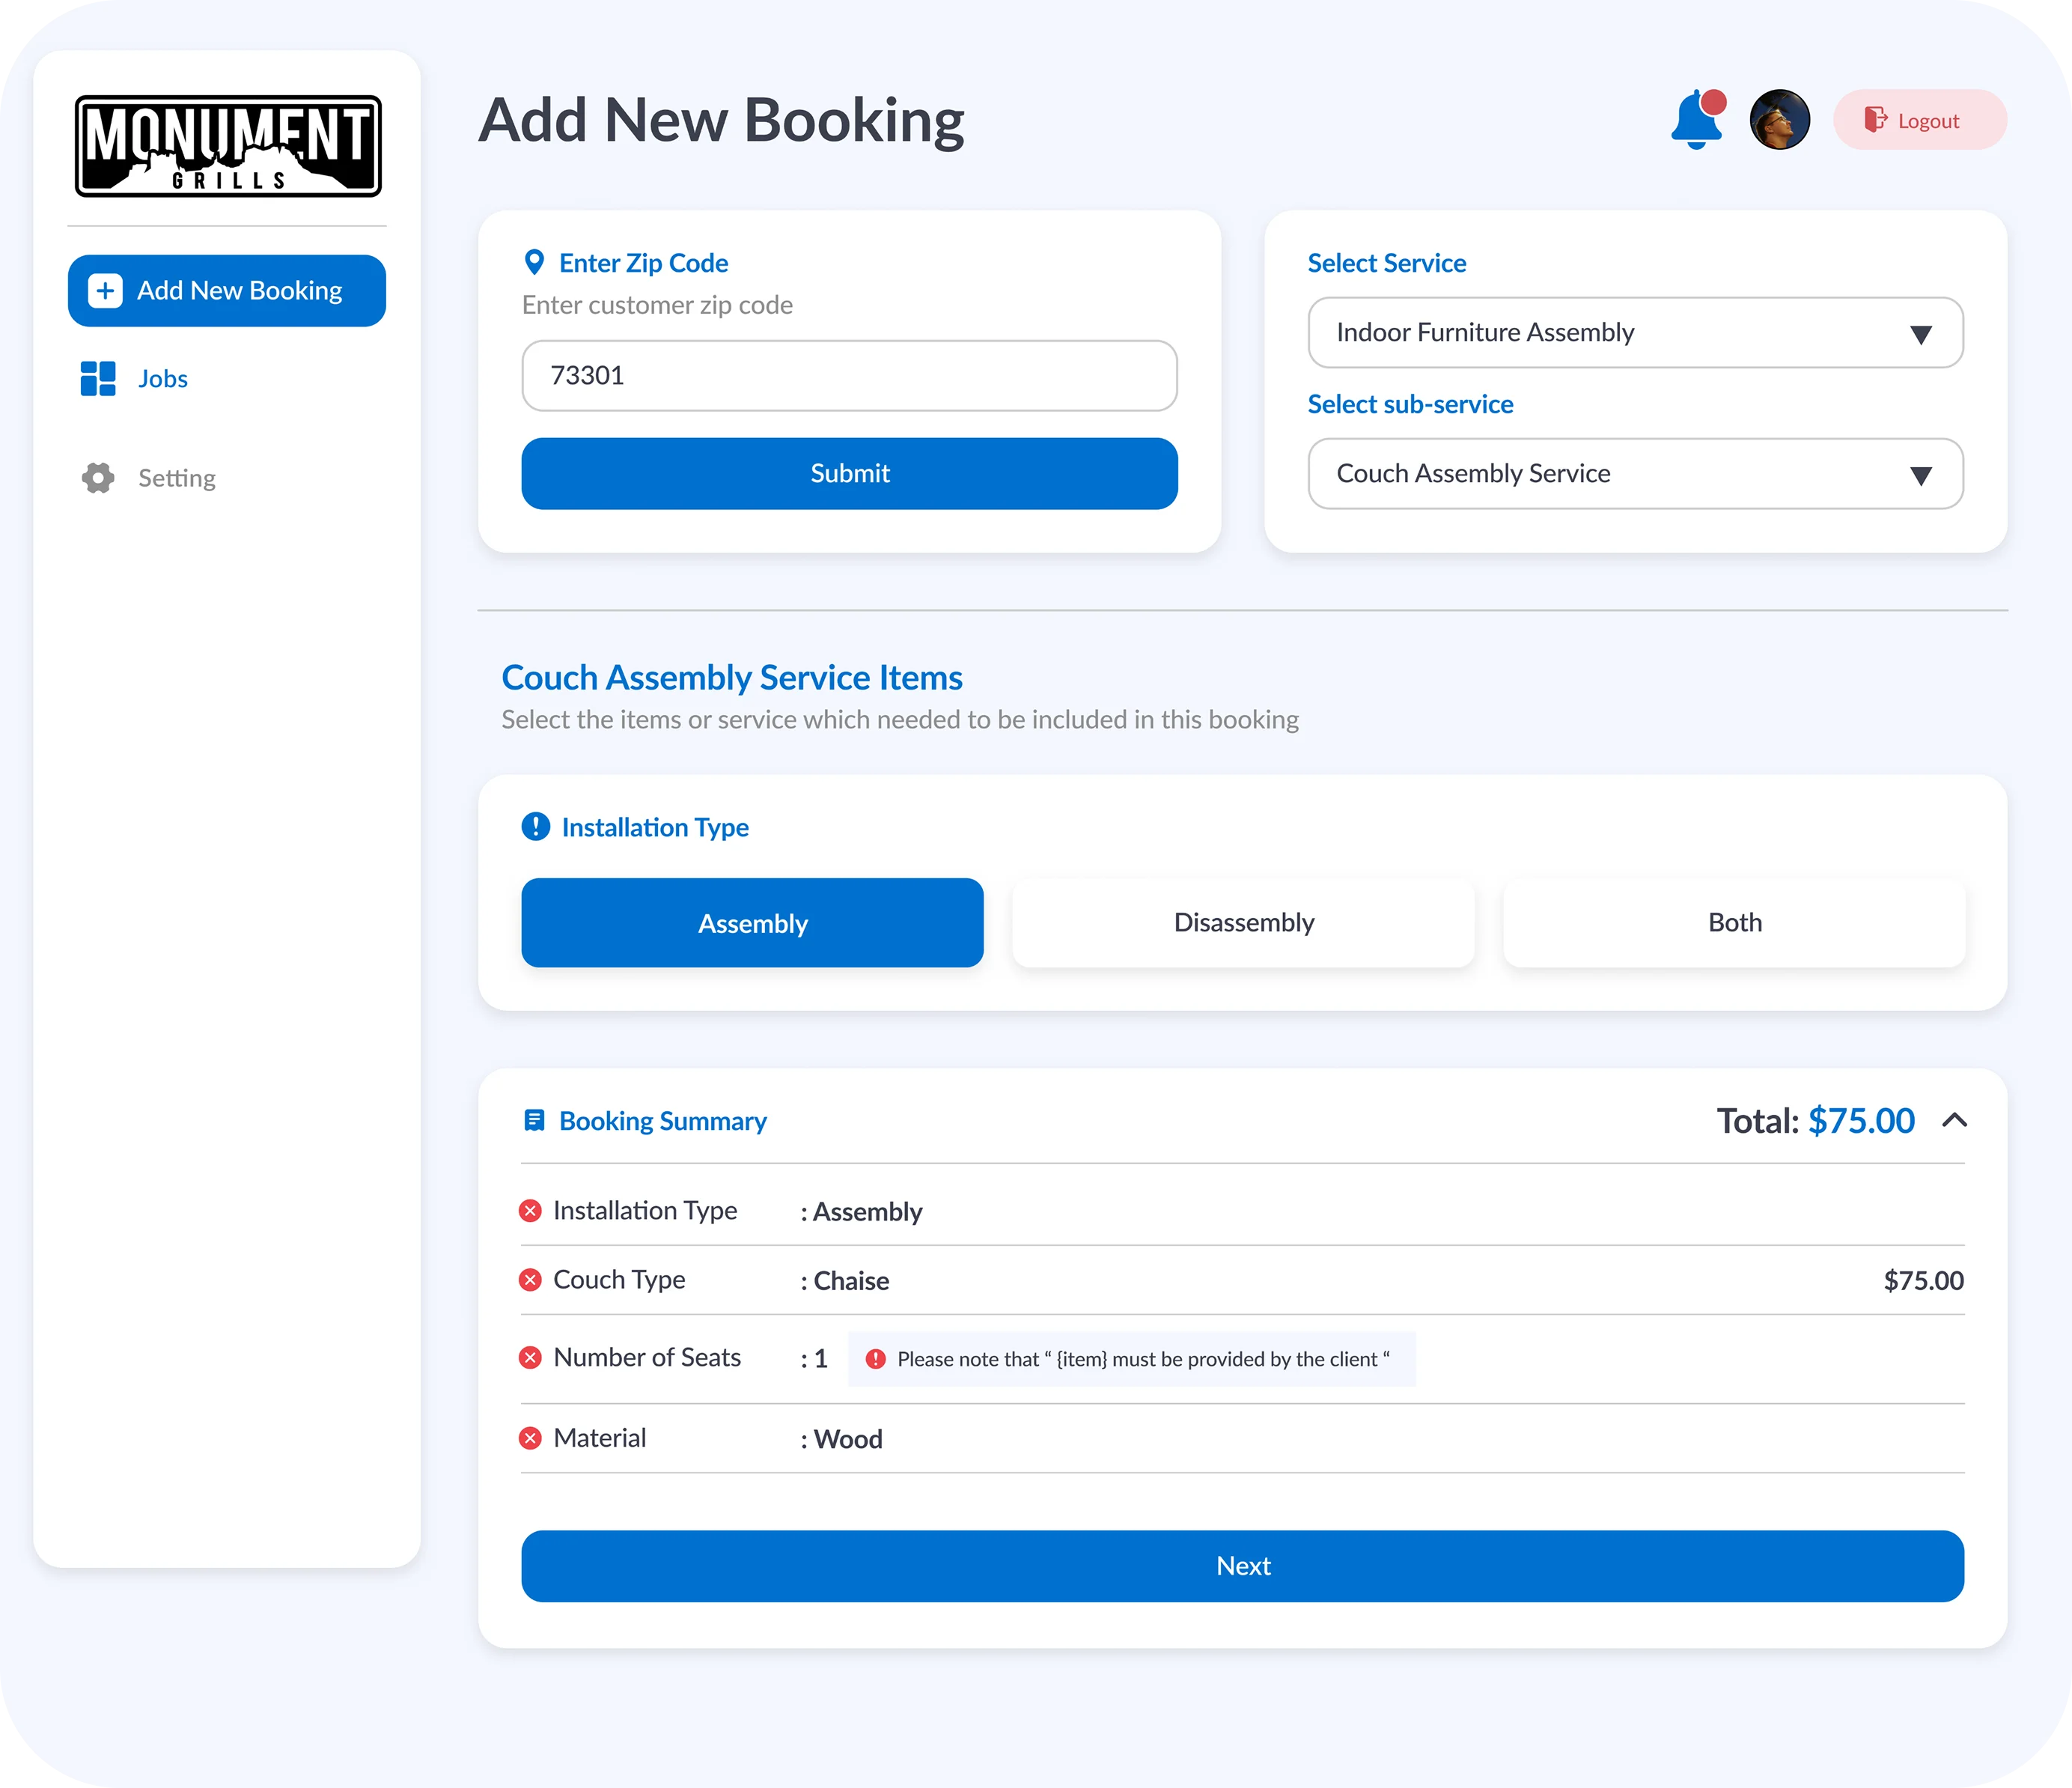
Task: Click the zip code location pin icon
Action: click(x=534, y=263)
